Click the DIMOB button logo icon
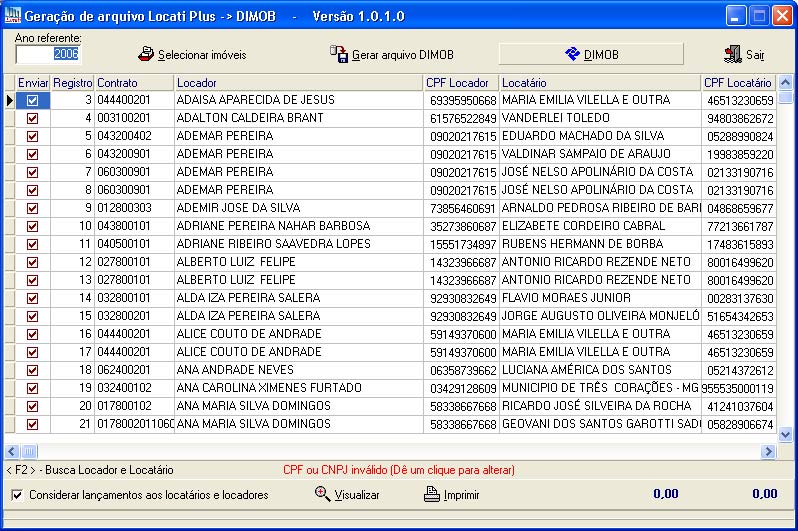Viewport: 798px width, 531px height. point(573,54)
